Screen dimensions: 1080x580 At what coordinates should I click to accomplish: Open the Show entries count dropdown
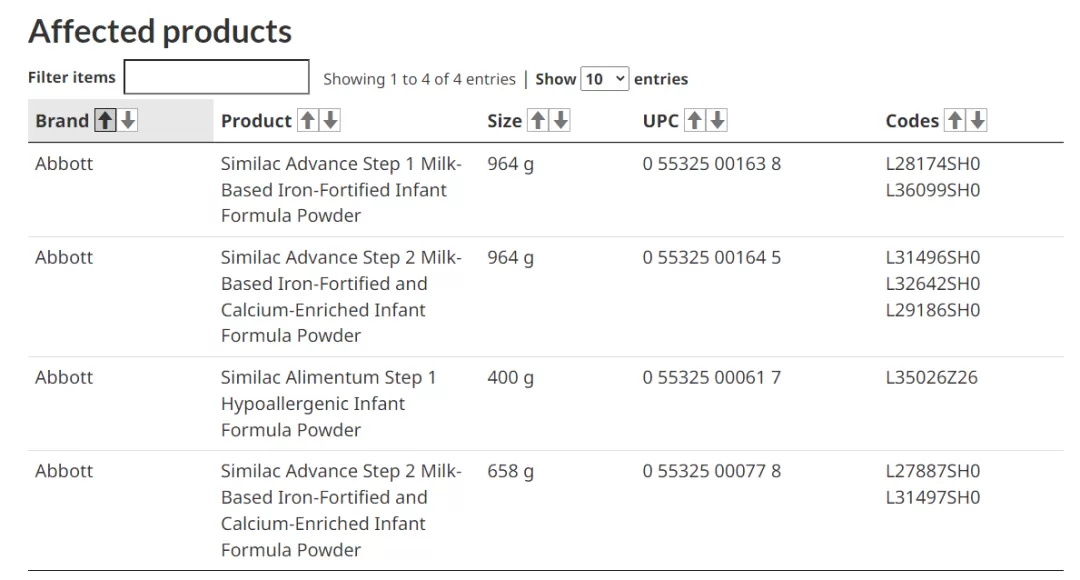point(605,79)
